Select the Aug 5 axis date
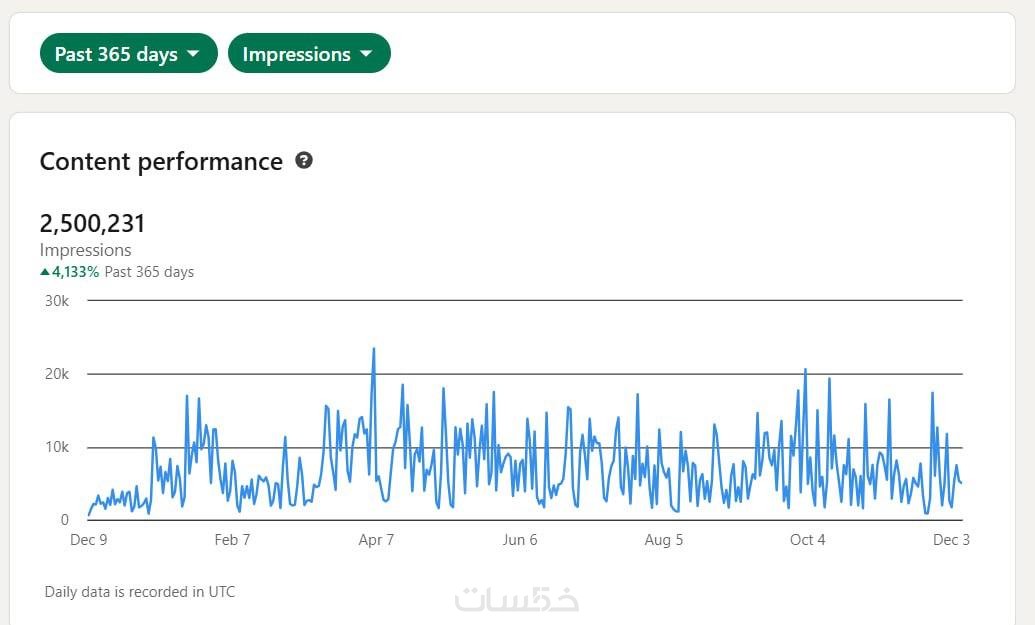 point(664,540)
